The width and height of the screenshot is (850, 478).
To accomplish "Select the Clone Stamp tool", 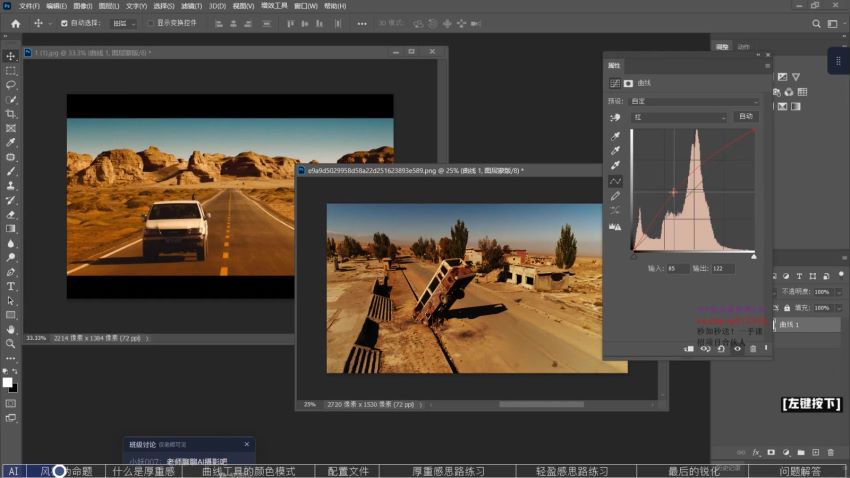I will 10,185.
